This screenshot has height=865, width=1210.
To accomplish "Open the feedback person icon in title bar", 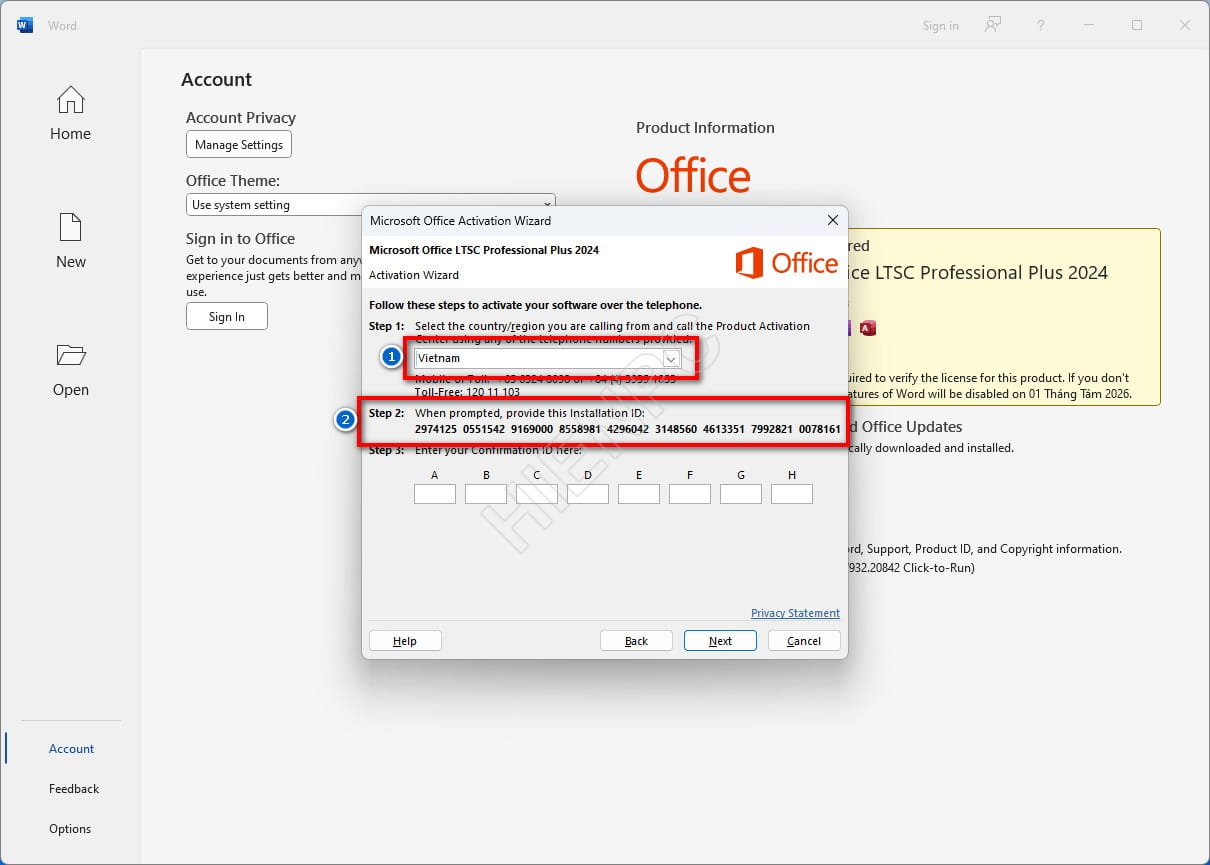I will pyautogui.click(x=993, y=25).
